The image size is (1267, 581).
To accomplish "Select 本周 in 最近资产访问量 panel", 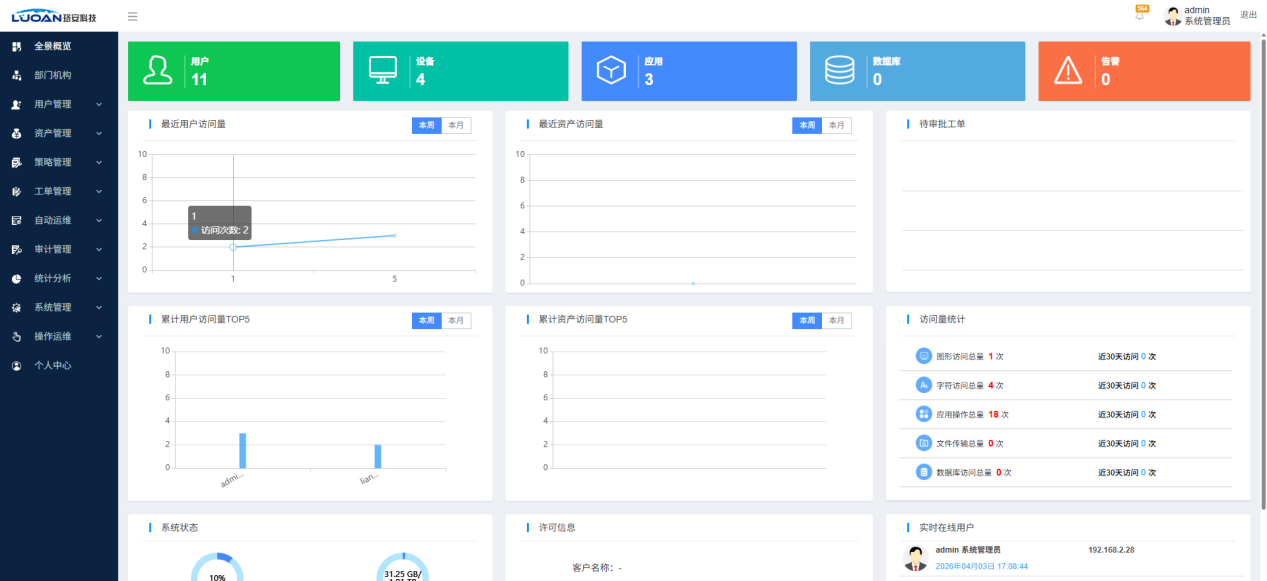I will tap(808, 125).
